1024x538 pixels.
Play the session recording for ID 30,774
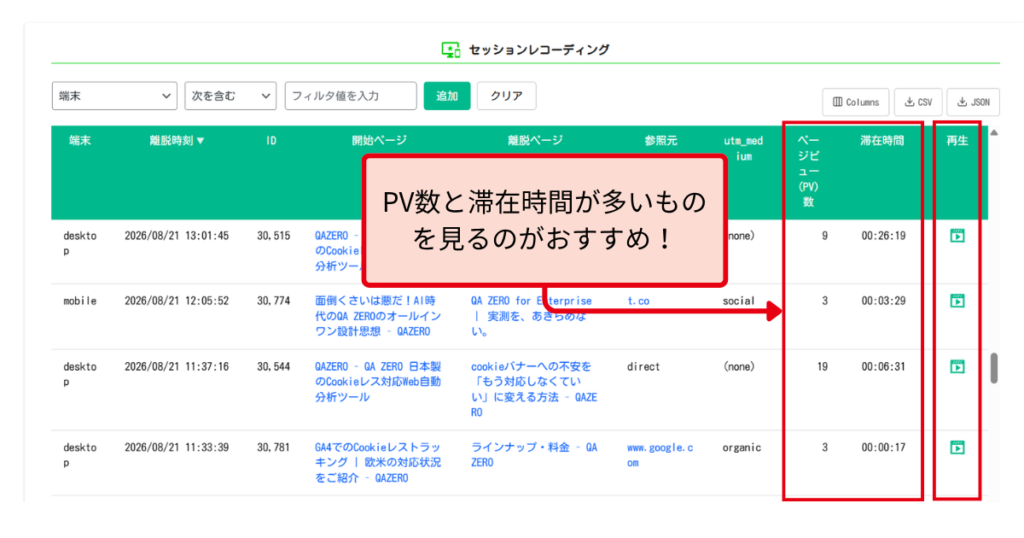(x=957, y=301)
